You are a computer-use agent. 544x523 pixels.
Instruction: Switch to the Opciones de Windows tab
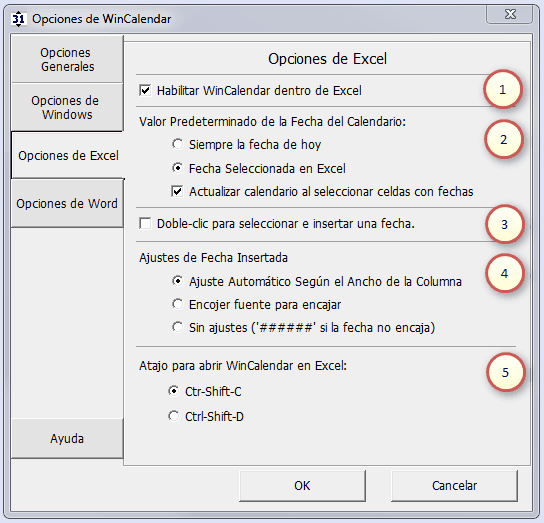67,107
